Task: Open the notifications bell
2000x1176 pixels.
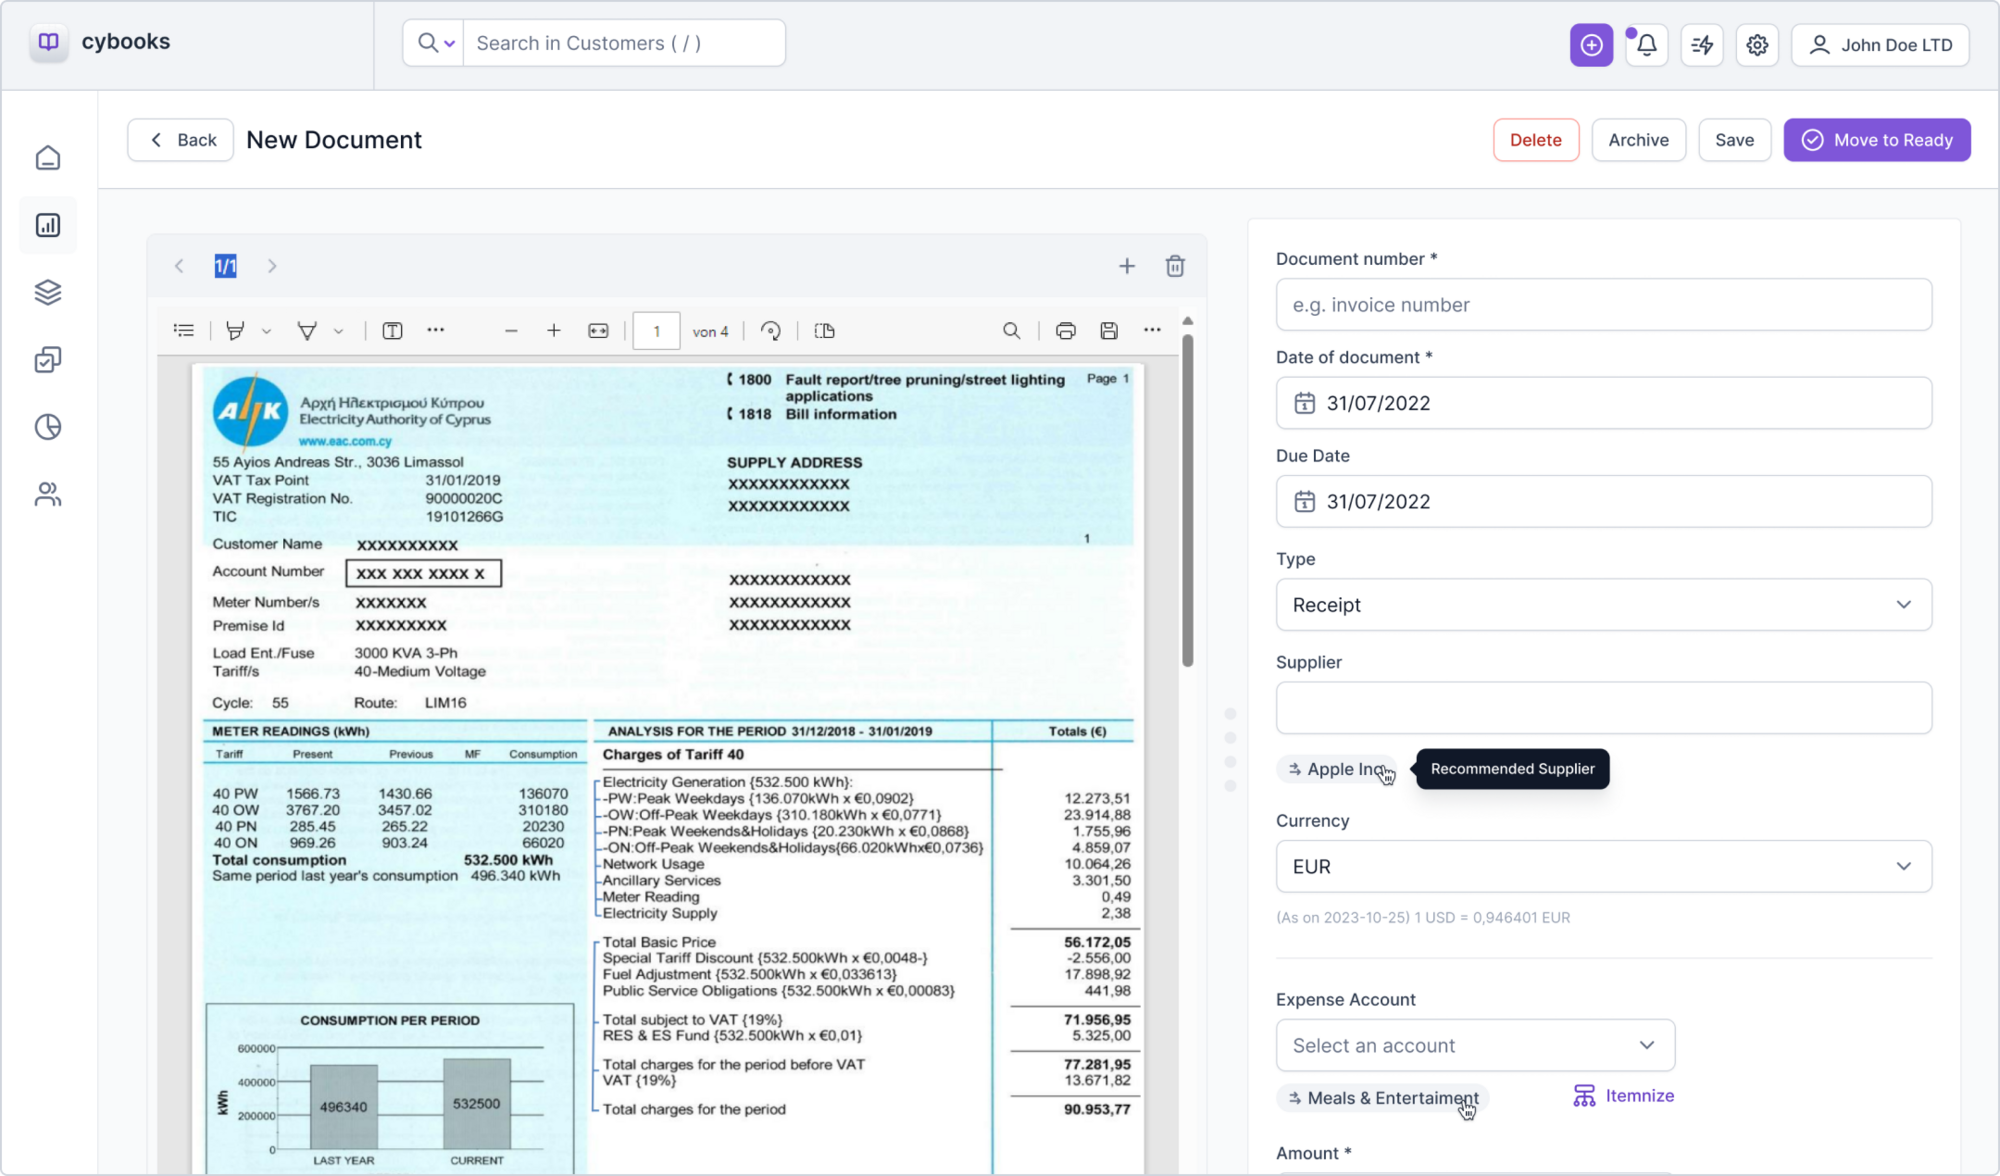Action: click(x=1647, y=45)
